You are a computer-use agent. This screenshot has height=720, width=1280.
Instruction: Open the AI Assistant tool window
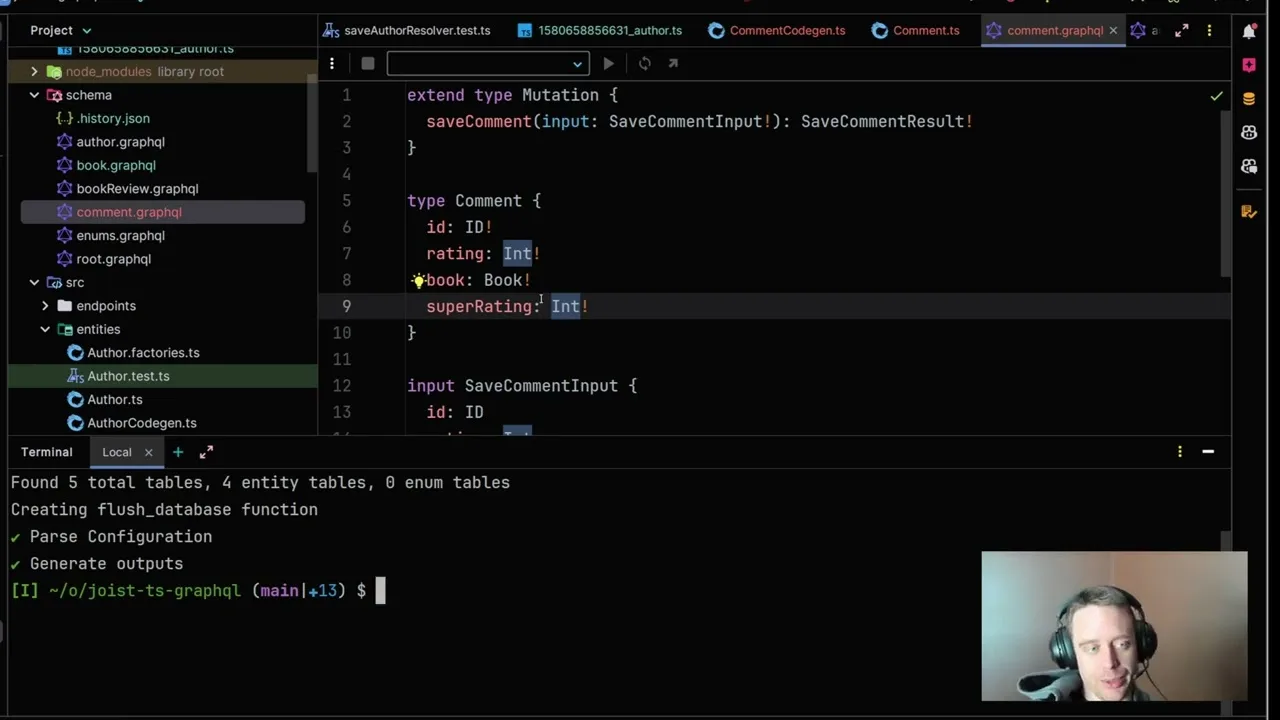pyautogui.click(x=1249, y=65)
